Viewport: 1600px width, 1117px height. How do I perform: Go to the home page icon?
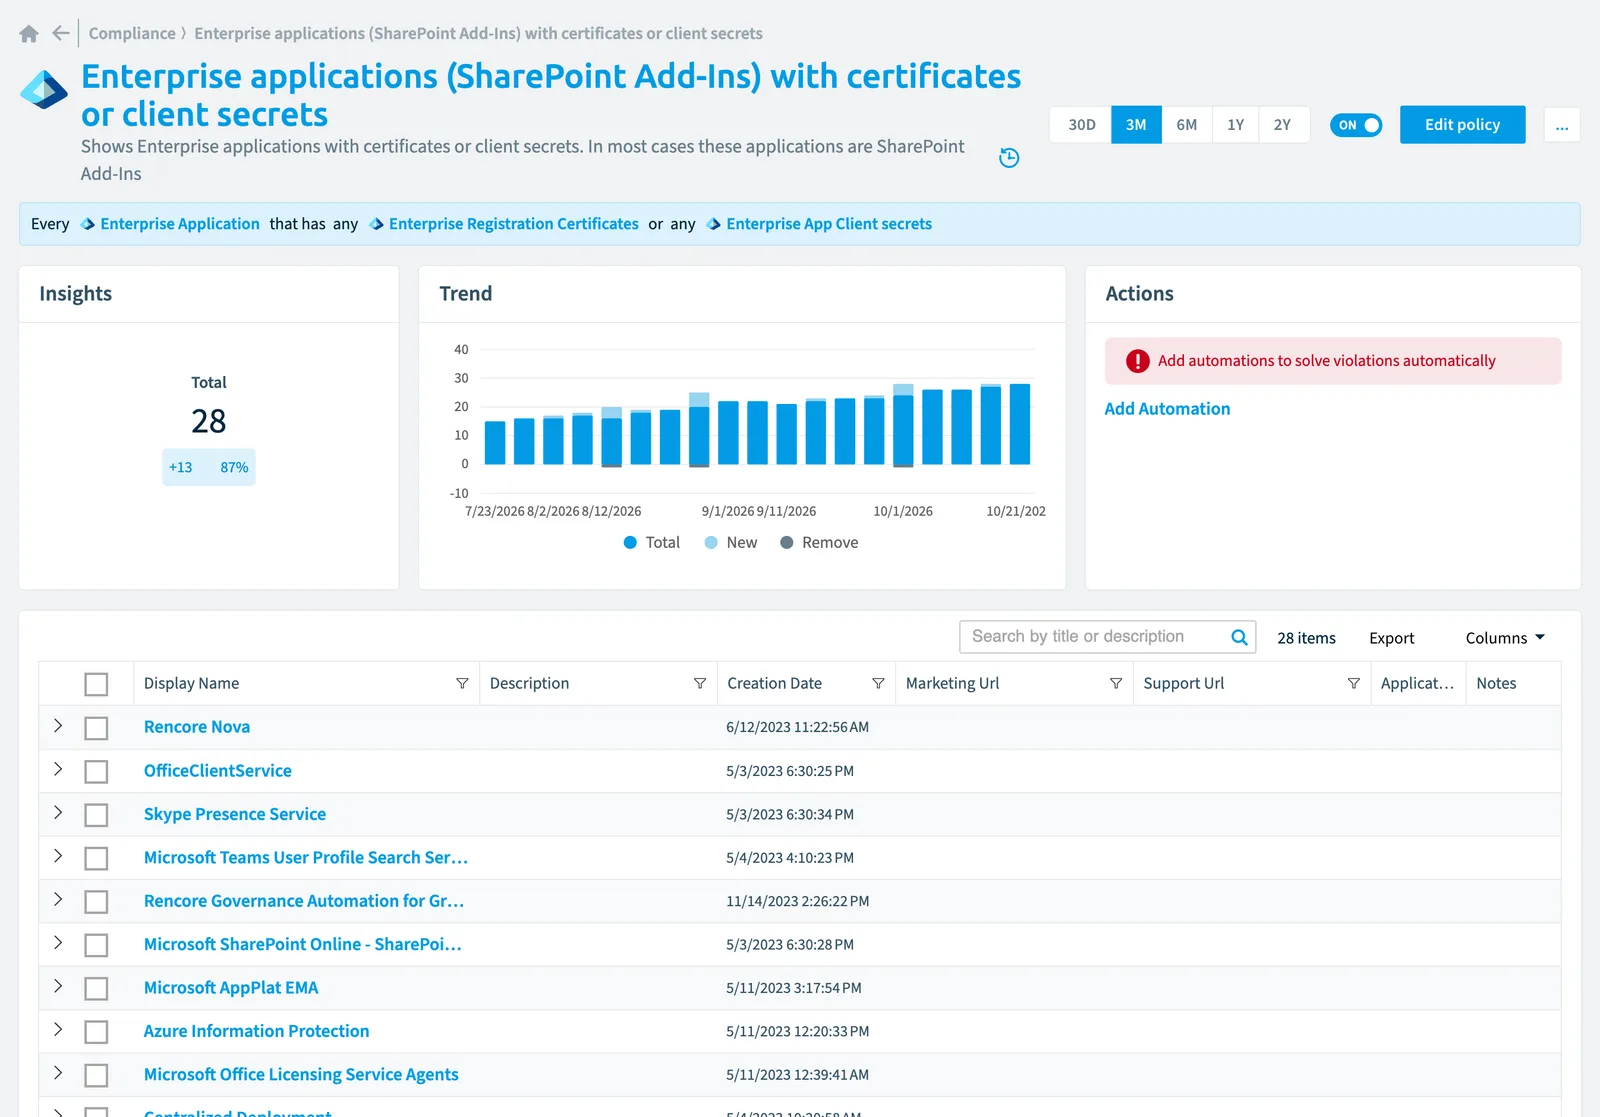(x=29, y=34)
